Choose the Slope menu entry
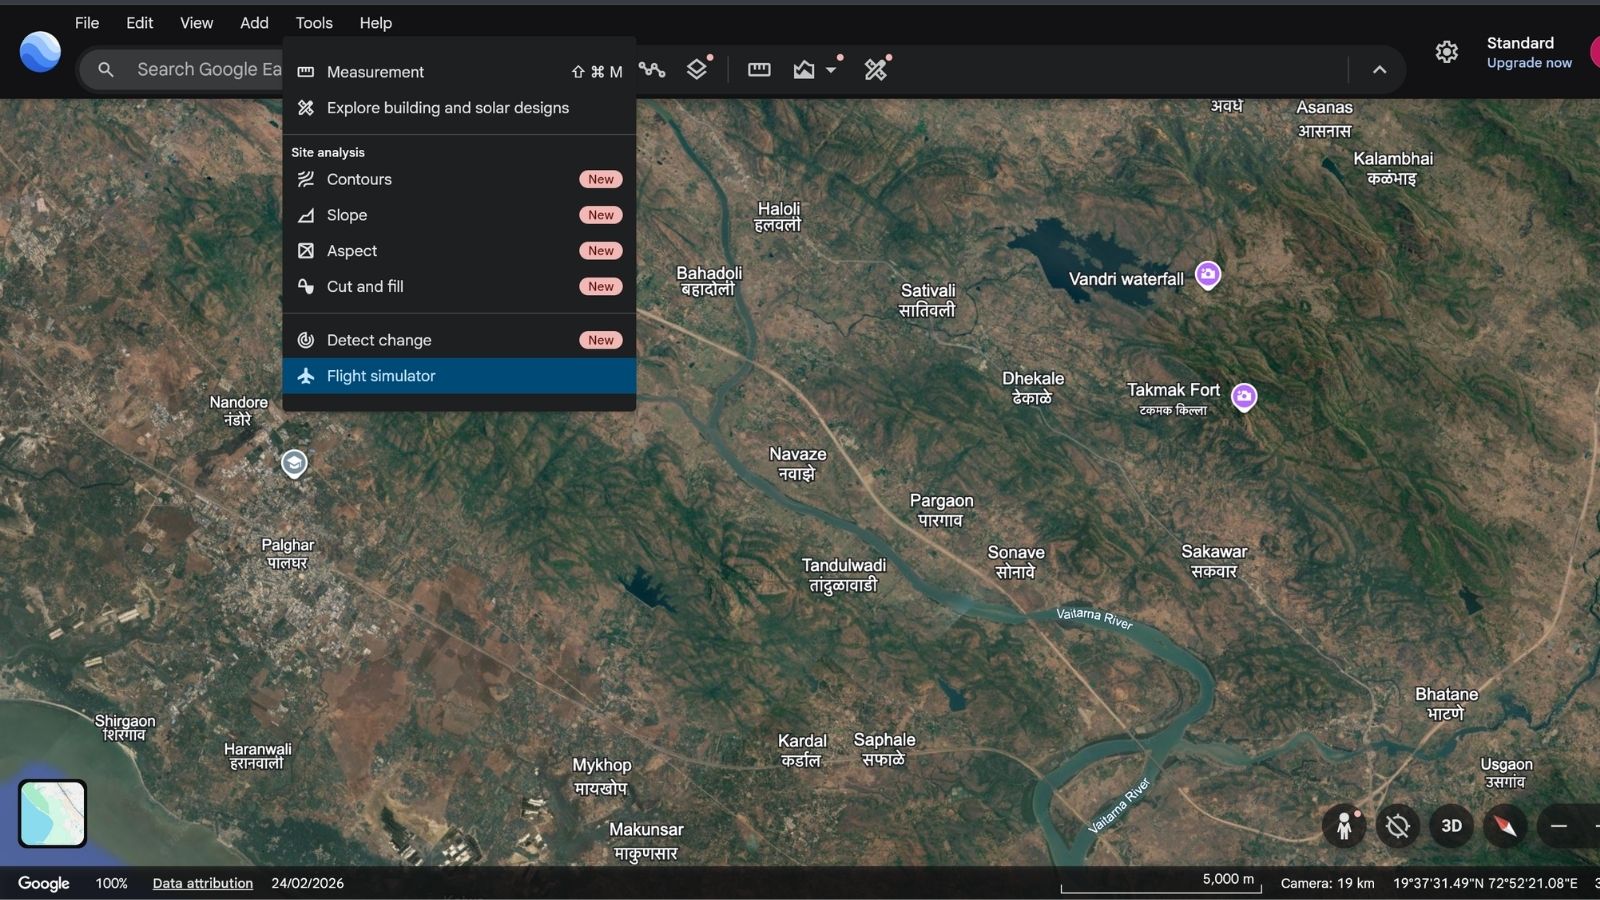Viewport: 1600px width, 900px height. click(x=459, y=215)
